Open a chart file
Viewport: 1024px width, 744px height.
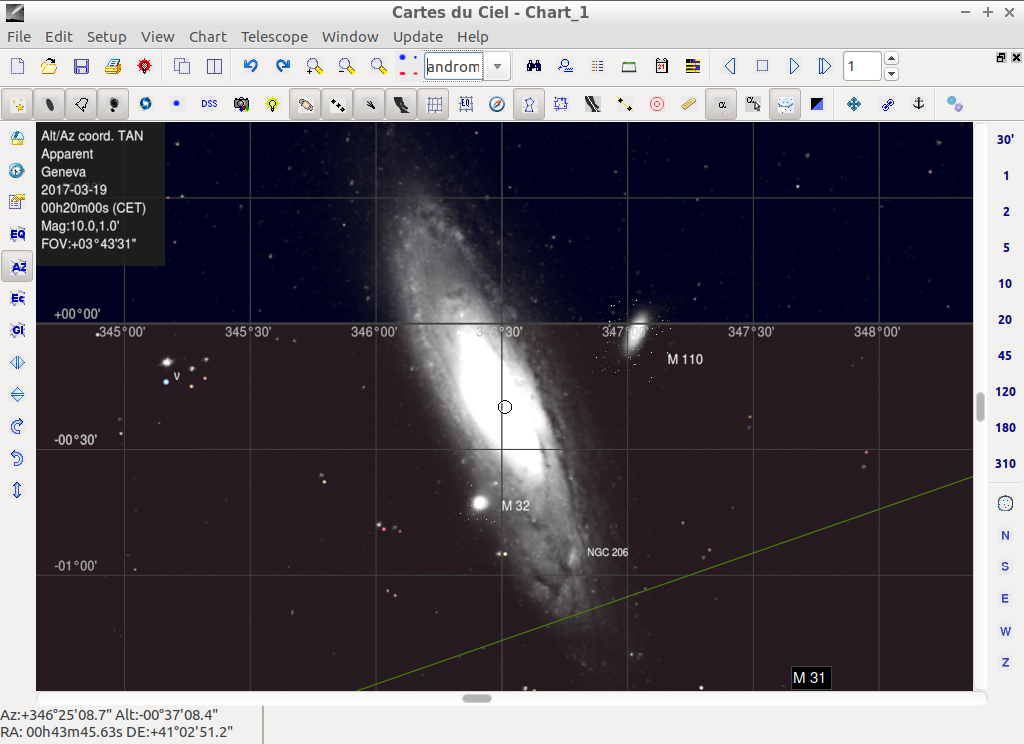[x=49, y=66]
